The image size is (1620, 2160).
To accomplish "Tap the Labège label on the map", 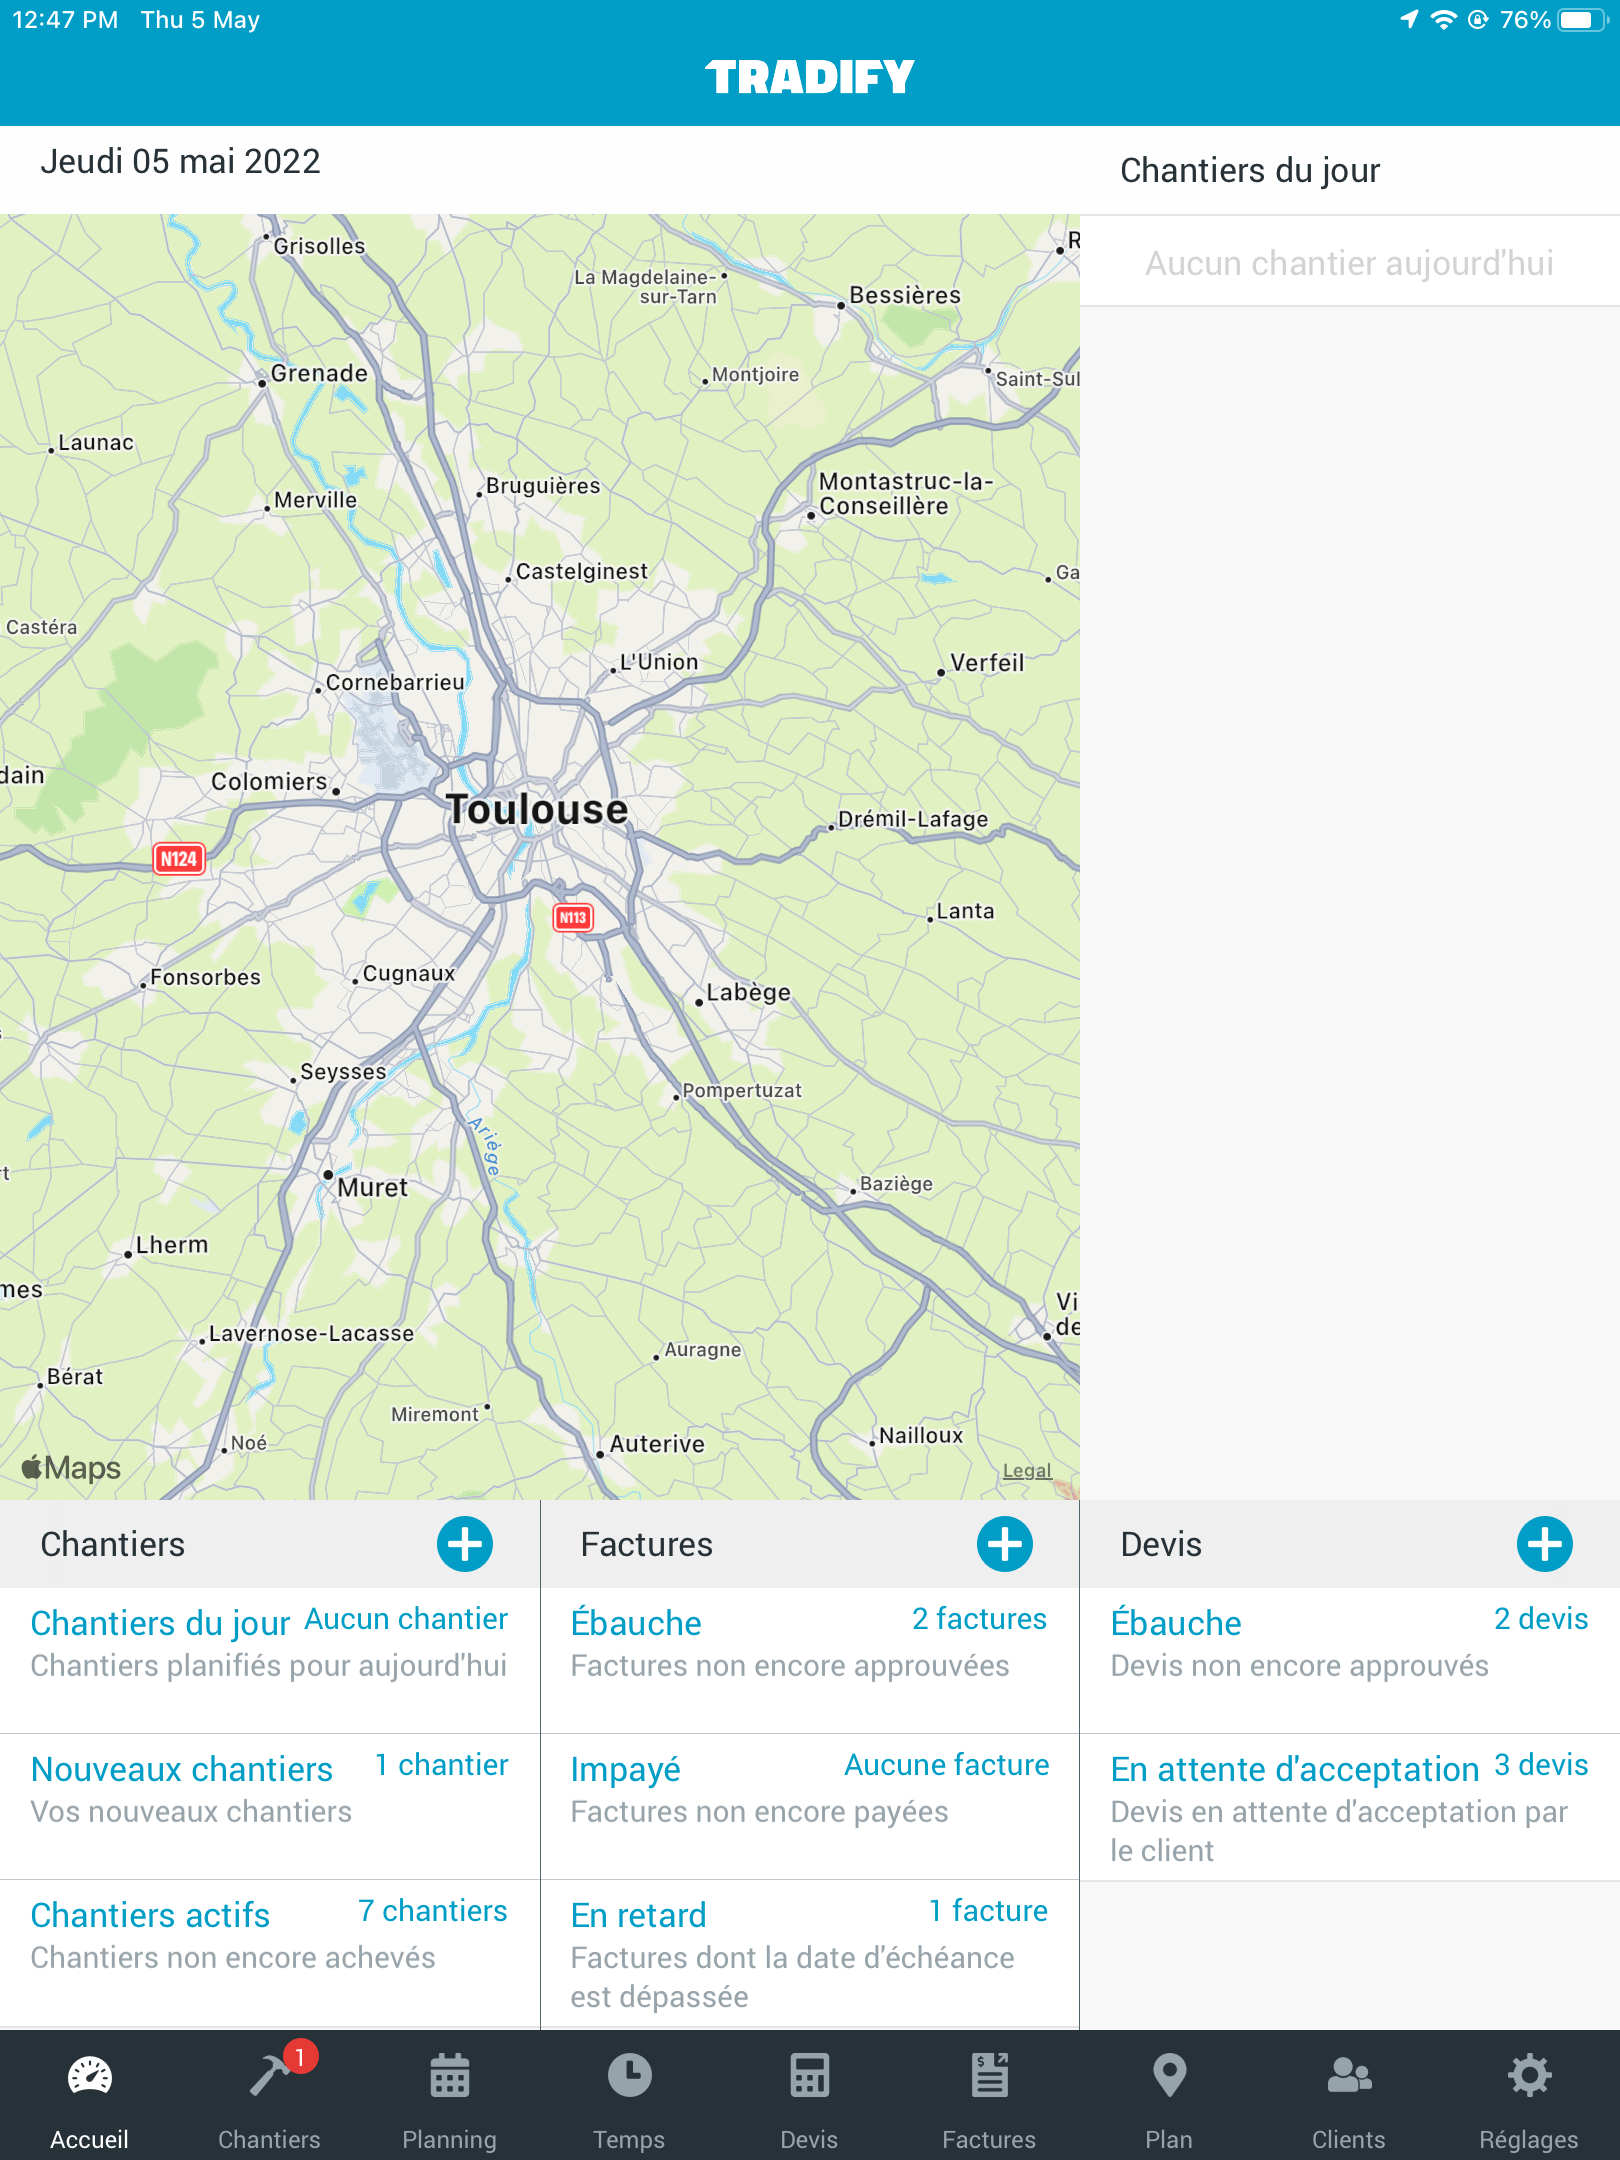I will (748, 992).
